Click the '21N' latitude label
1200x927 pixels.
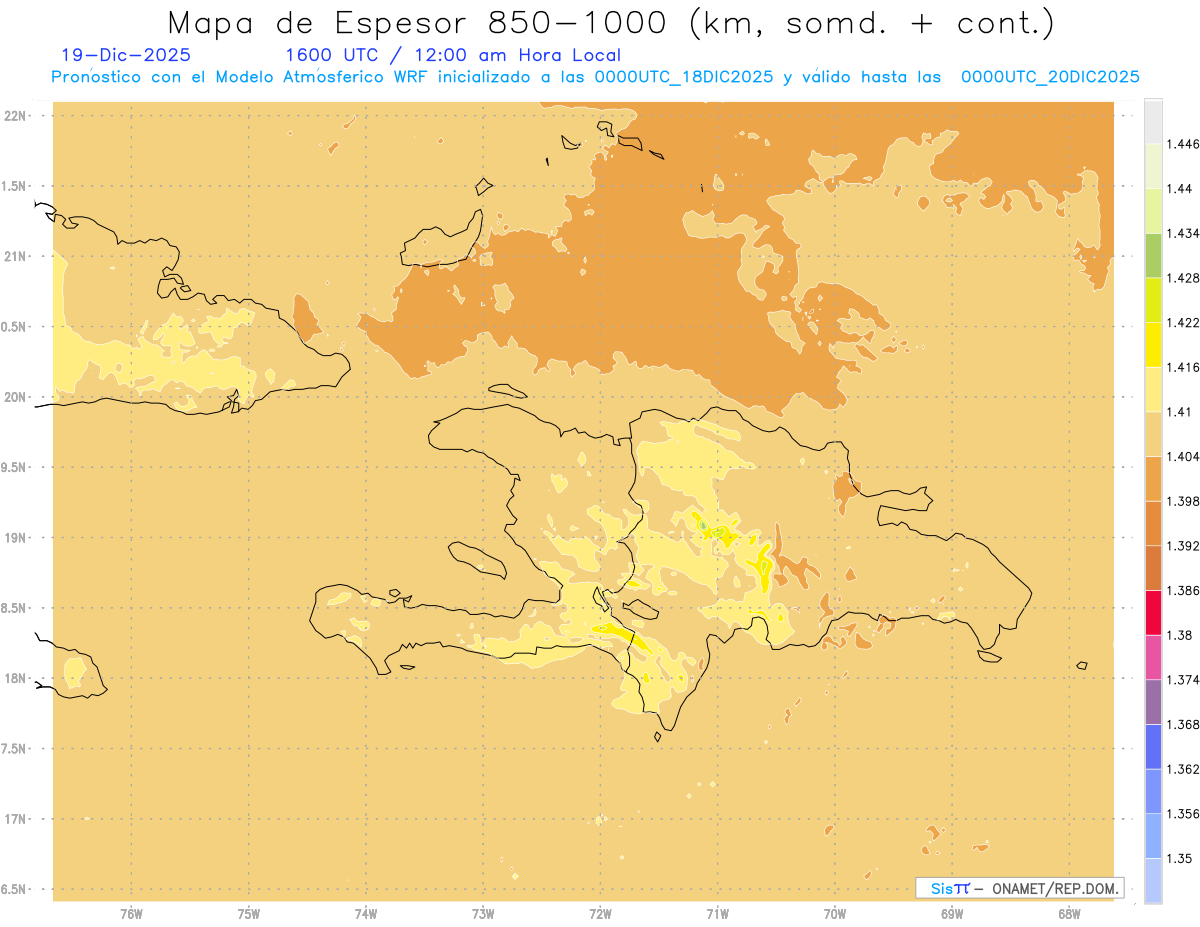(x=15, y=256)
